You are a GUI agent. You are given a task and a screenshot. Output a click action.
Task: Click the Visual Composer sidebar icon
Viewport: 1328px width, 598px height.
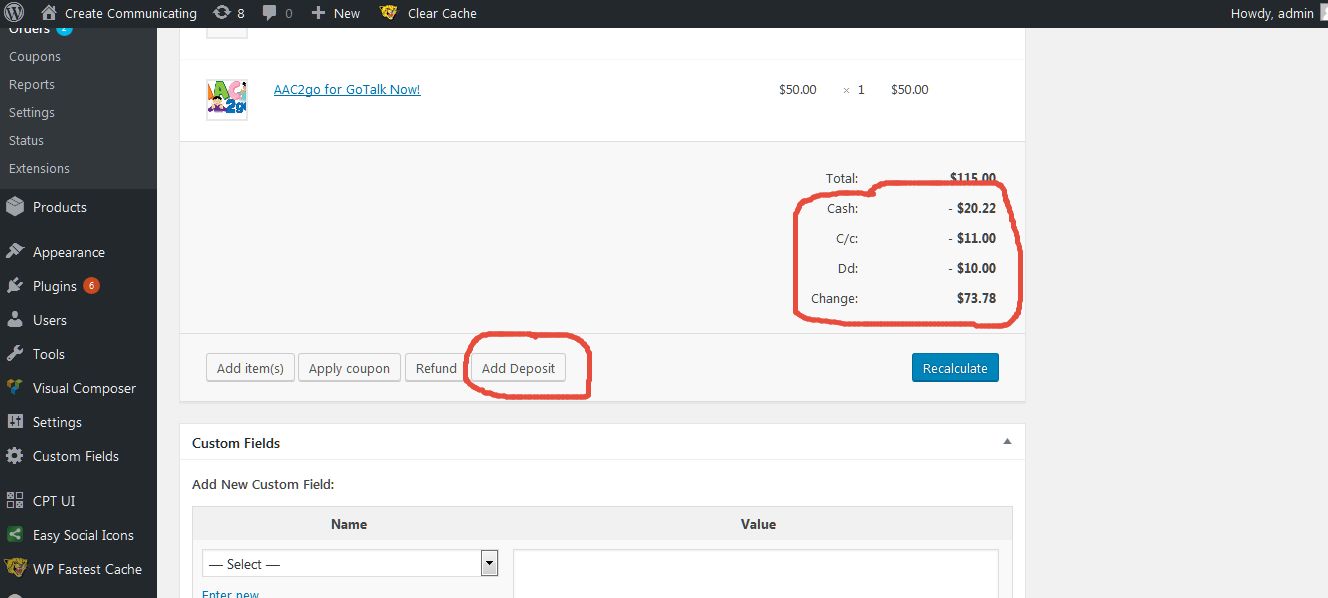pos(14,387)
